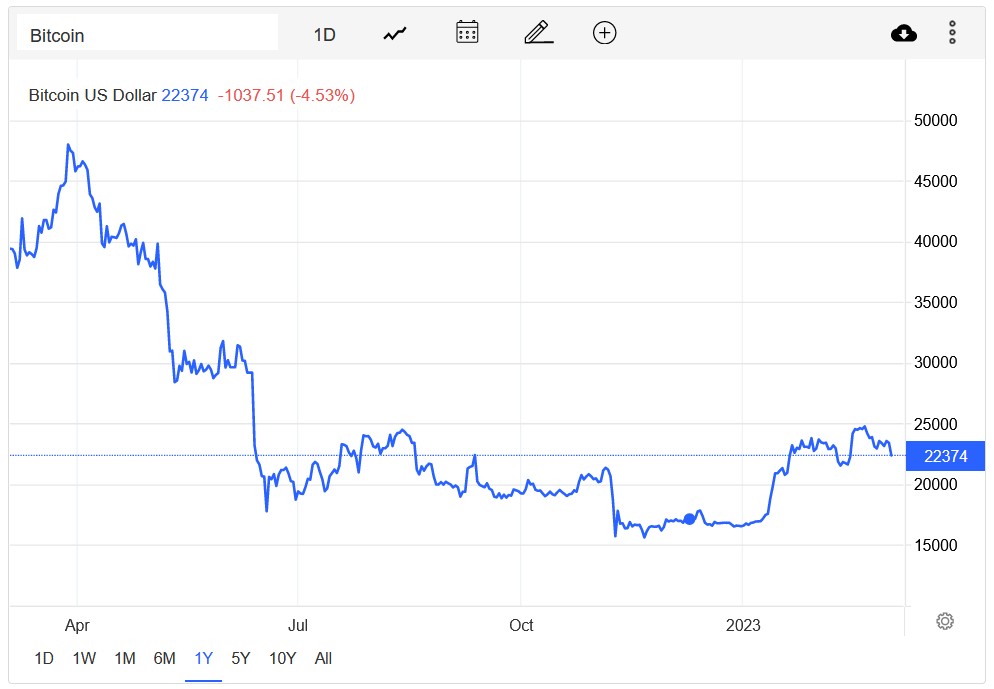Click the 25000 price axis label
994x689 pixels.
[x=935, y=423]
